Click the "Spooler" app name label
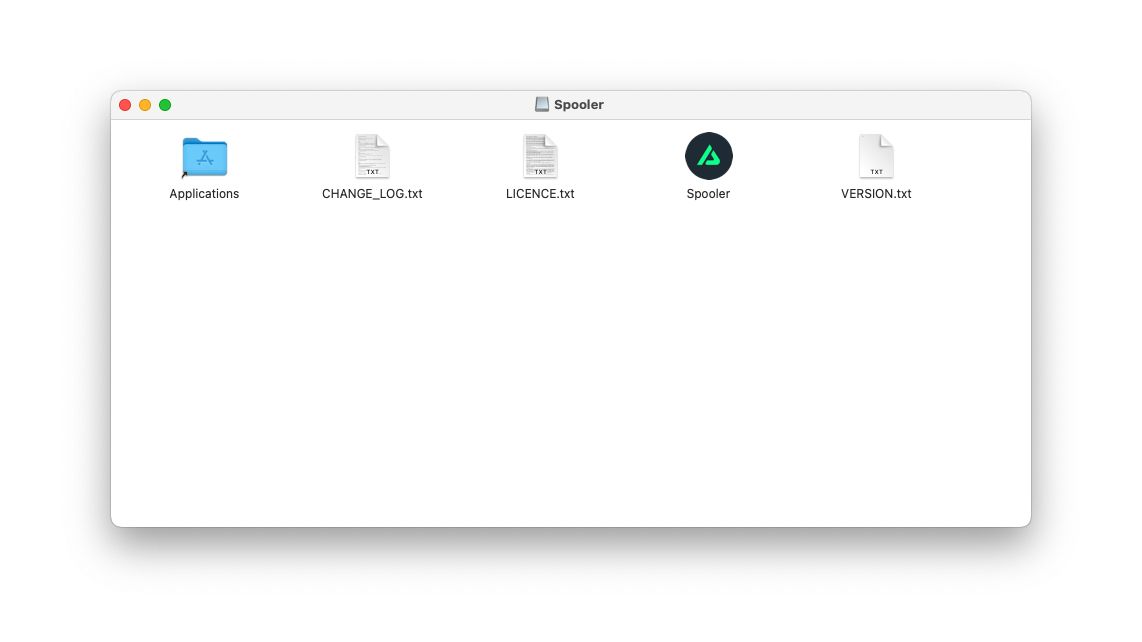The width and height of the screenshot is (1142, 642). tap(708, 194)
